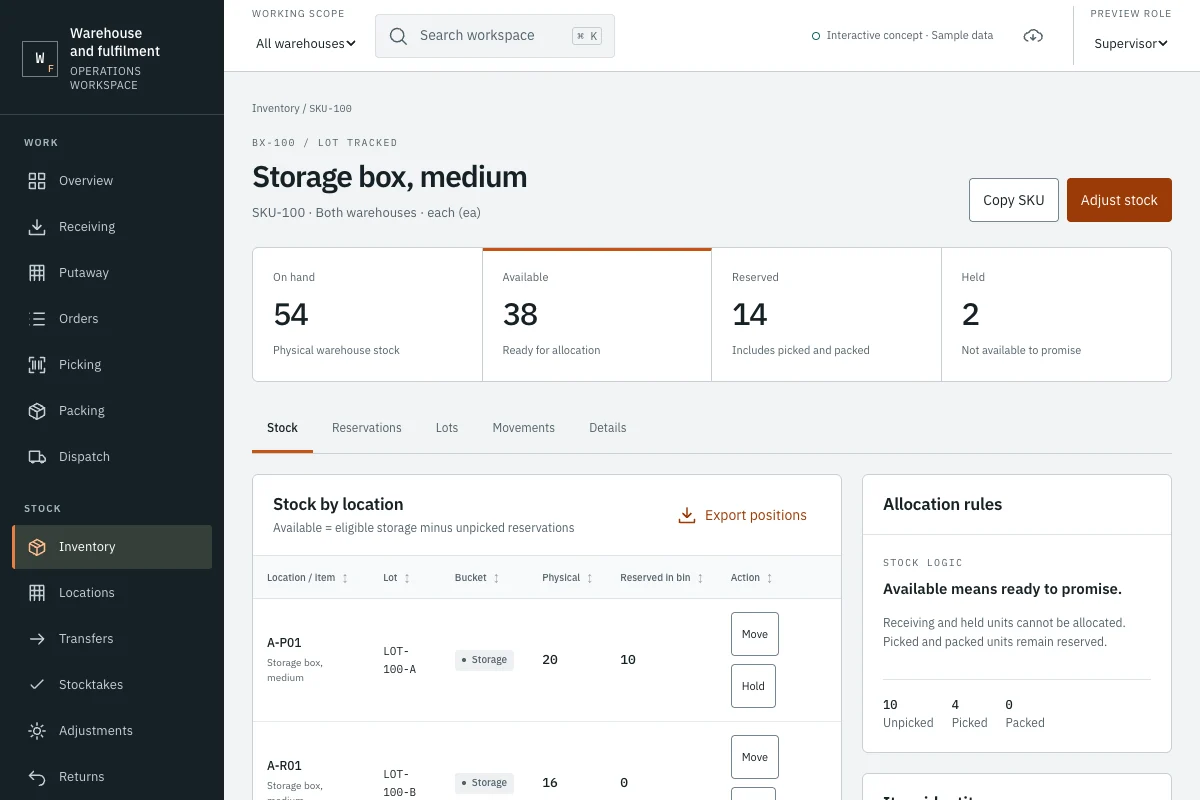The image size is (1200, 800).
Task: Toggle sort on the Bucket column
Action: pyautogui.click(x=477, y=578)
